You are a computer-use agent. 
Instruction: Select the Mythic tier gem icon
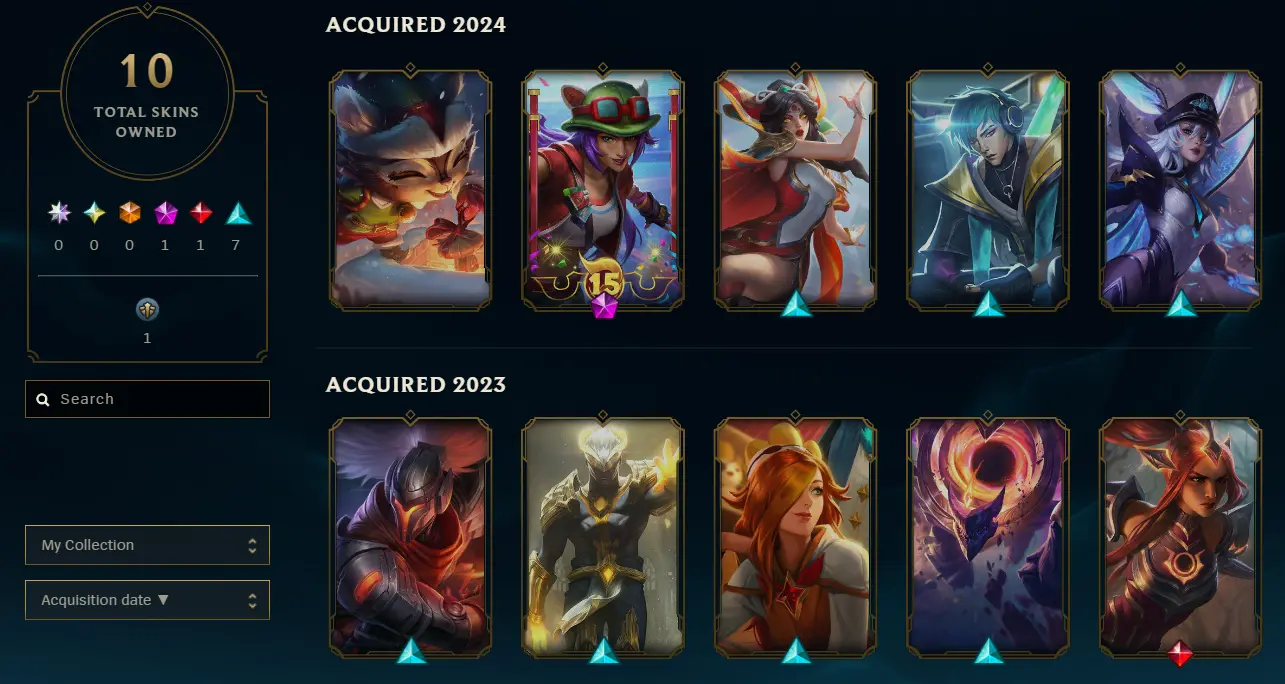94,213
